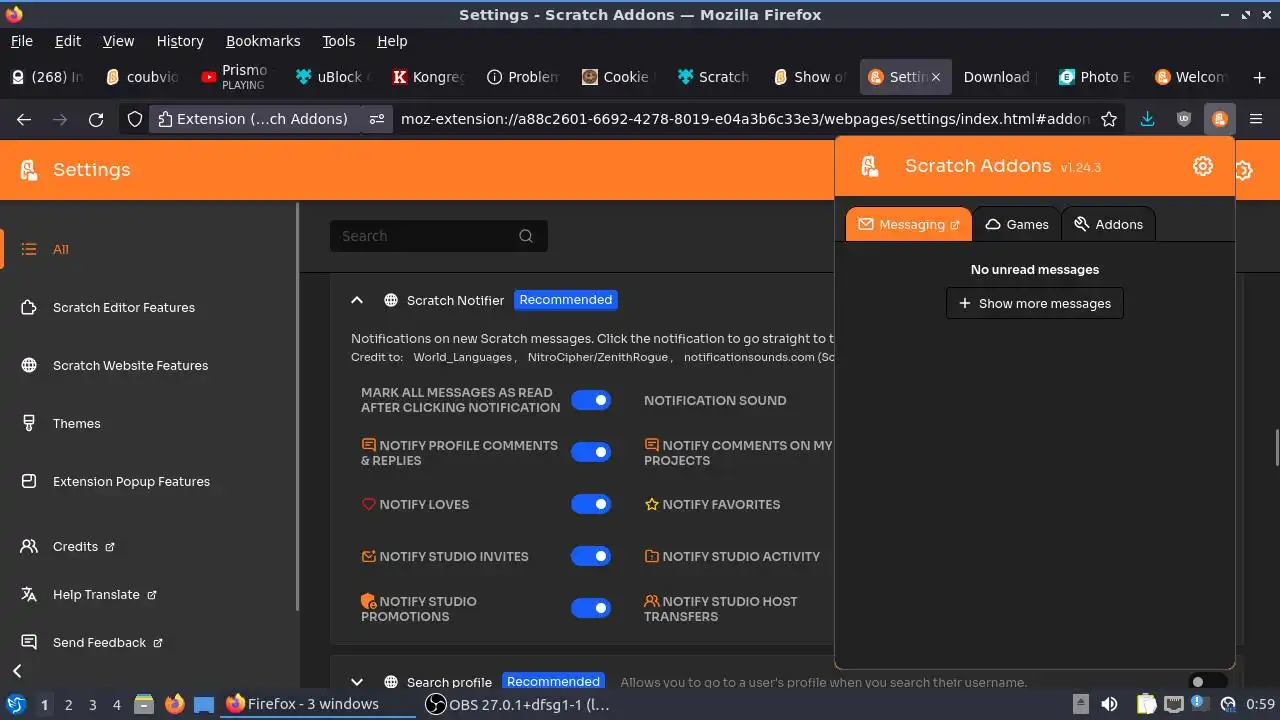Viewport: 1280px width, 720px height.
Task: Click the tracking protection shield icon
Action: [135, 119]
